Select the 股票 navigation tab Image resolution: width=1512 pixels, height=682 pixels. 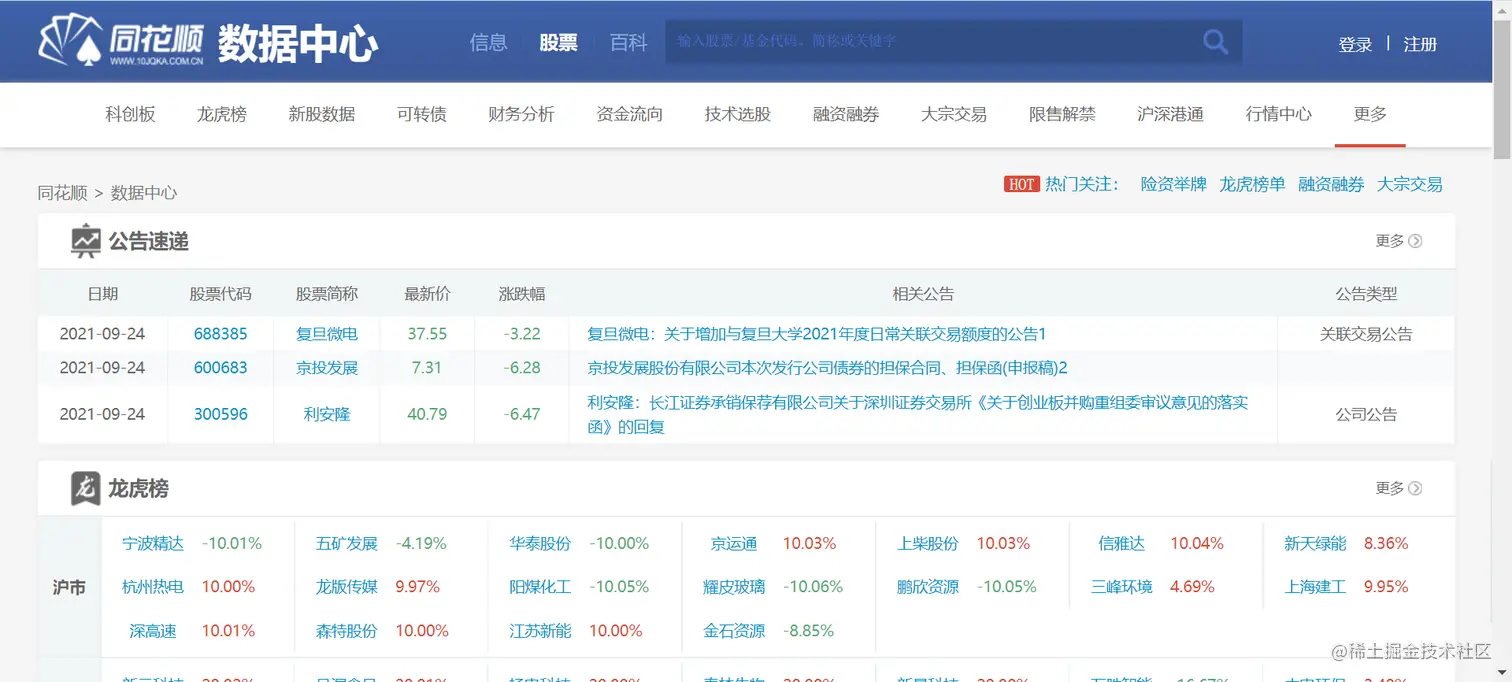click(558, 42)
